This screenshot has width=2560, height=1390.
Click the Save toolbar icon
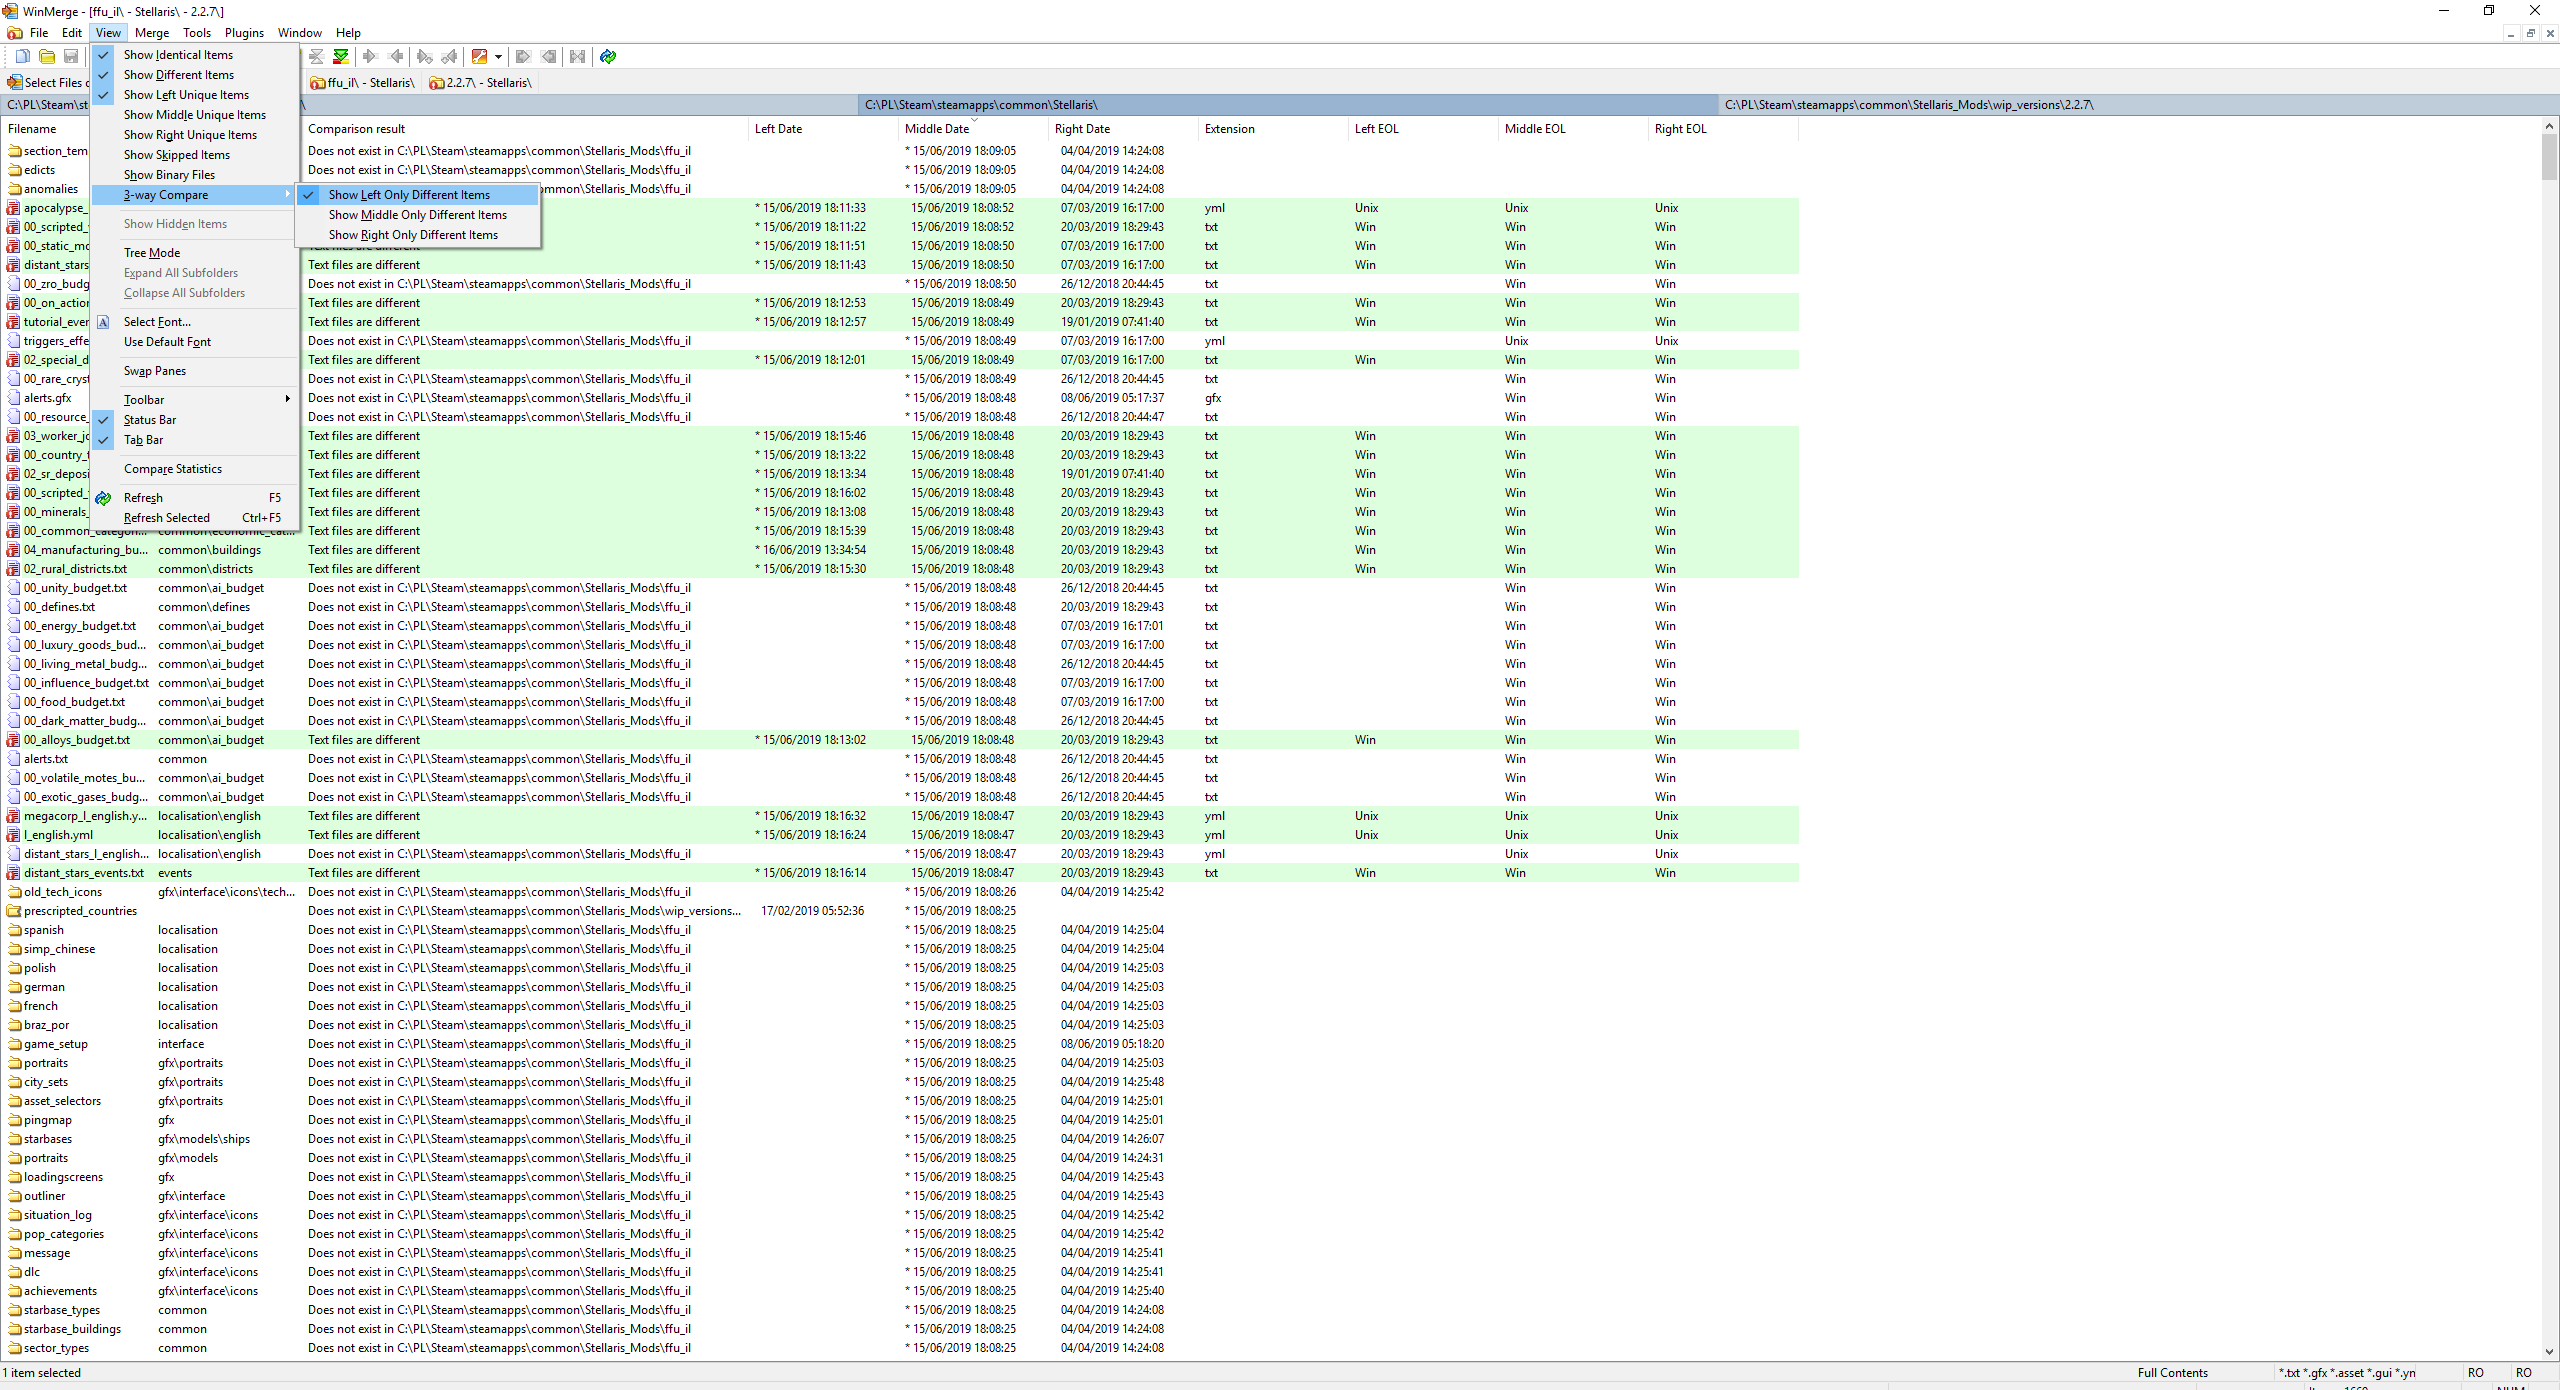[x=71, y=56]
